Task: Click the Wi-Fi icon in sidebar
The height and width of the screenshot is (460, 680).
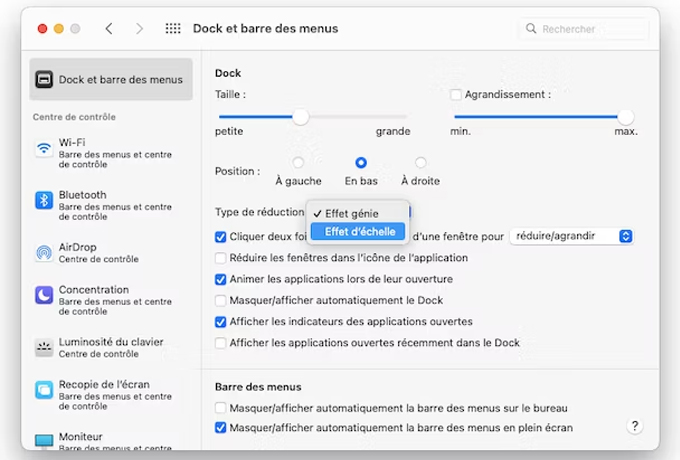Action: tap(44, 149)
